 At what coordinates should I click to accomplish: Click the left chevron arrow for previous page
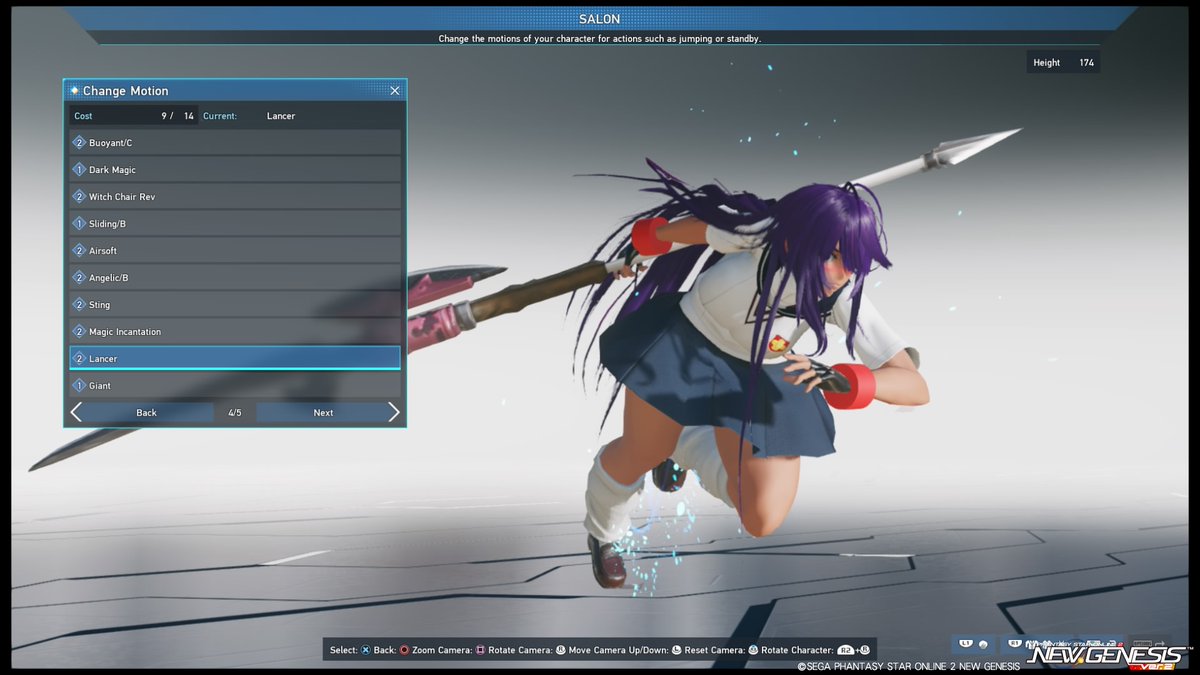(76, 412)
